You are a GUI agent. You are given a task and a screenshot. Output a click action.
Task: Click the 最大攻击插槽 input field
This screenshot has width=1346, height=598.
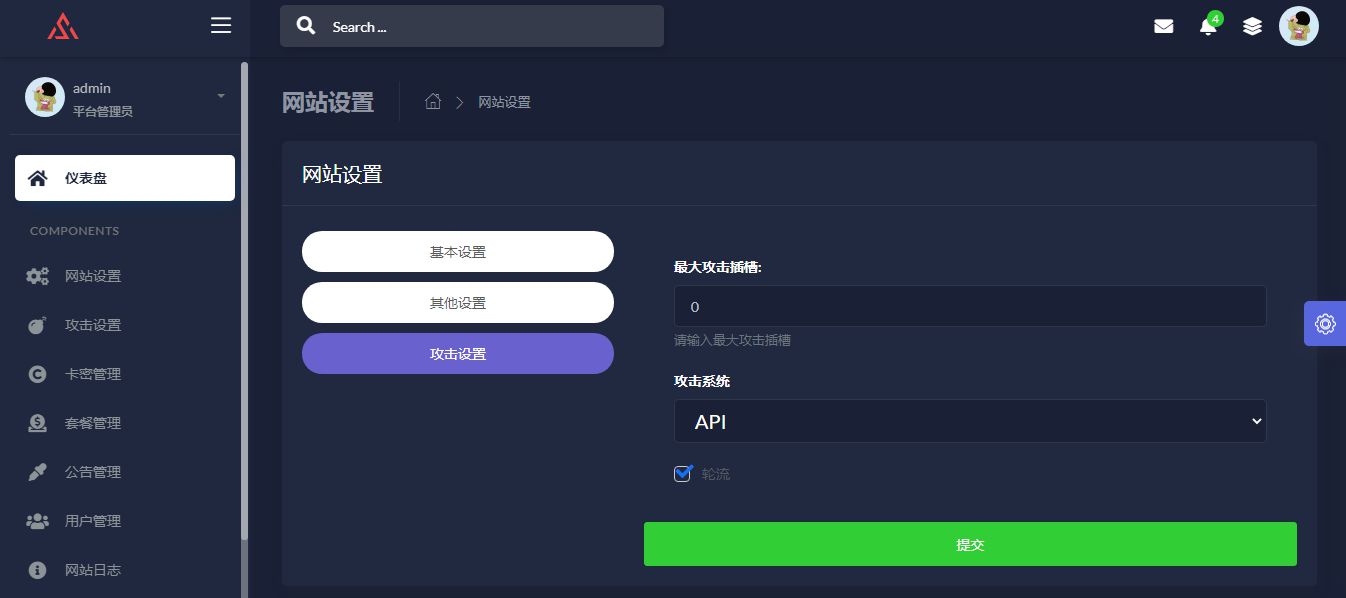[x=970, y=306]
